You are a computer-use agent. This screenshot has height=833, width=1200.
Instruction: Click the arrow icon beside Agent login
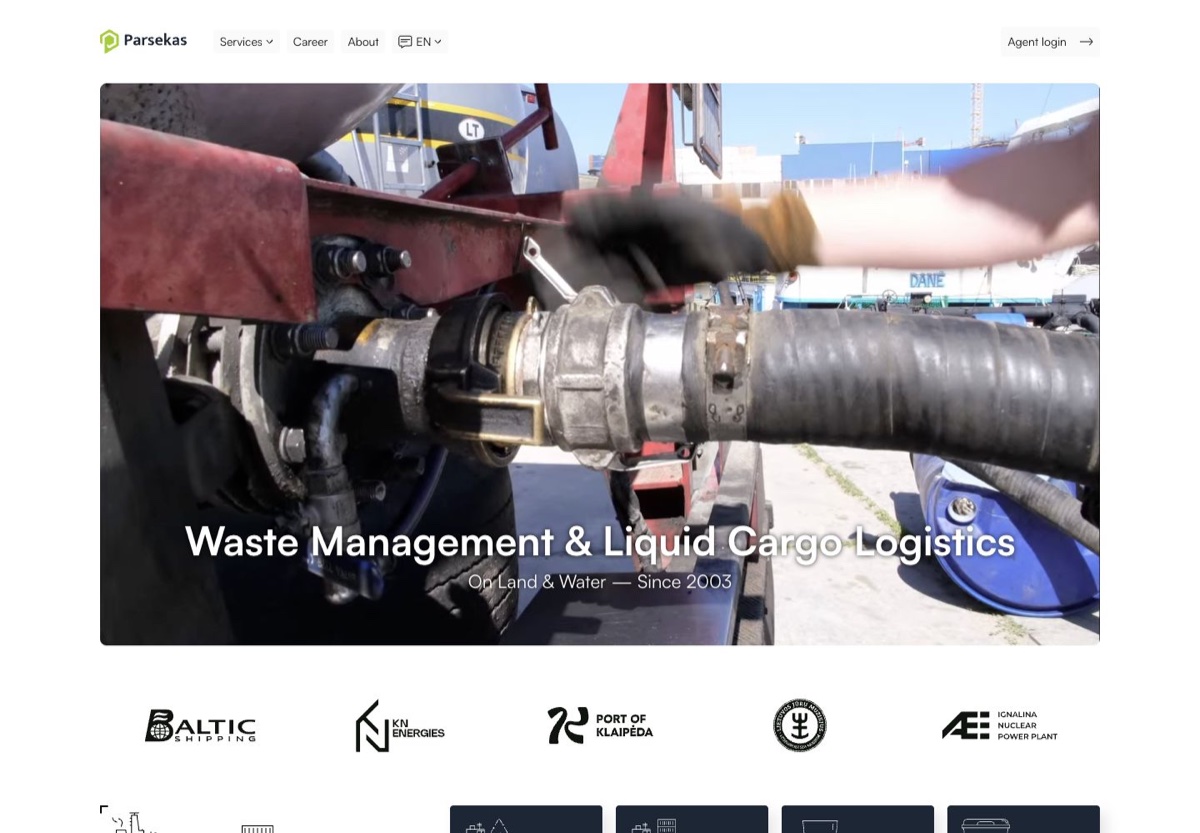pyautogui.click(x=1086, y=42)
